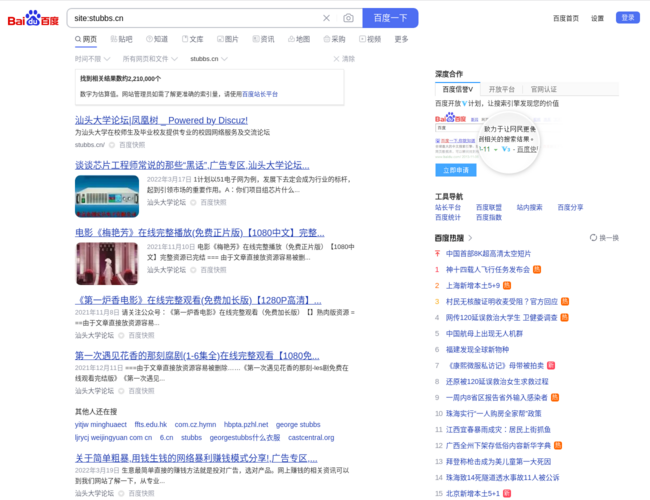Switch to the 地图 tab
Image resolution: width=650 pixels, height=500 pixels.
click(x=299, y=39)
